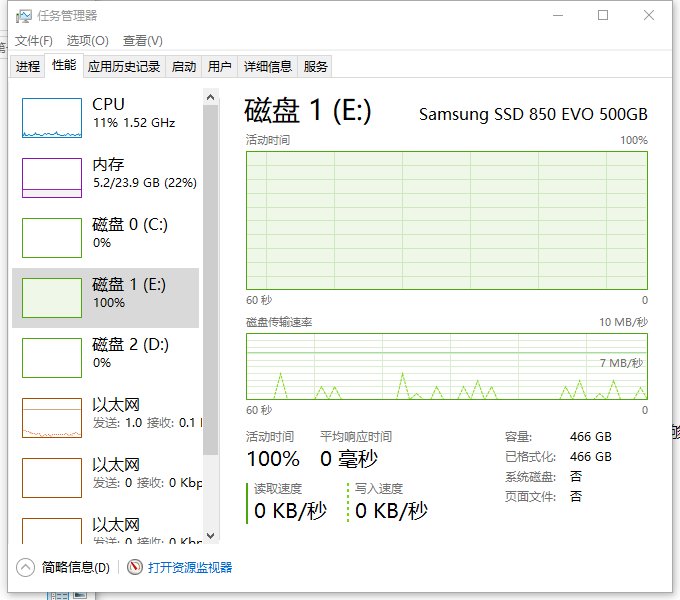The image size is (680, 600).
Task: Click the 磁盘 1 (E:) heading
Action: click(x=307, y=111)
